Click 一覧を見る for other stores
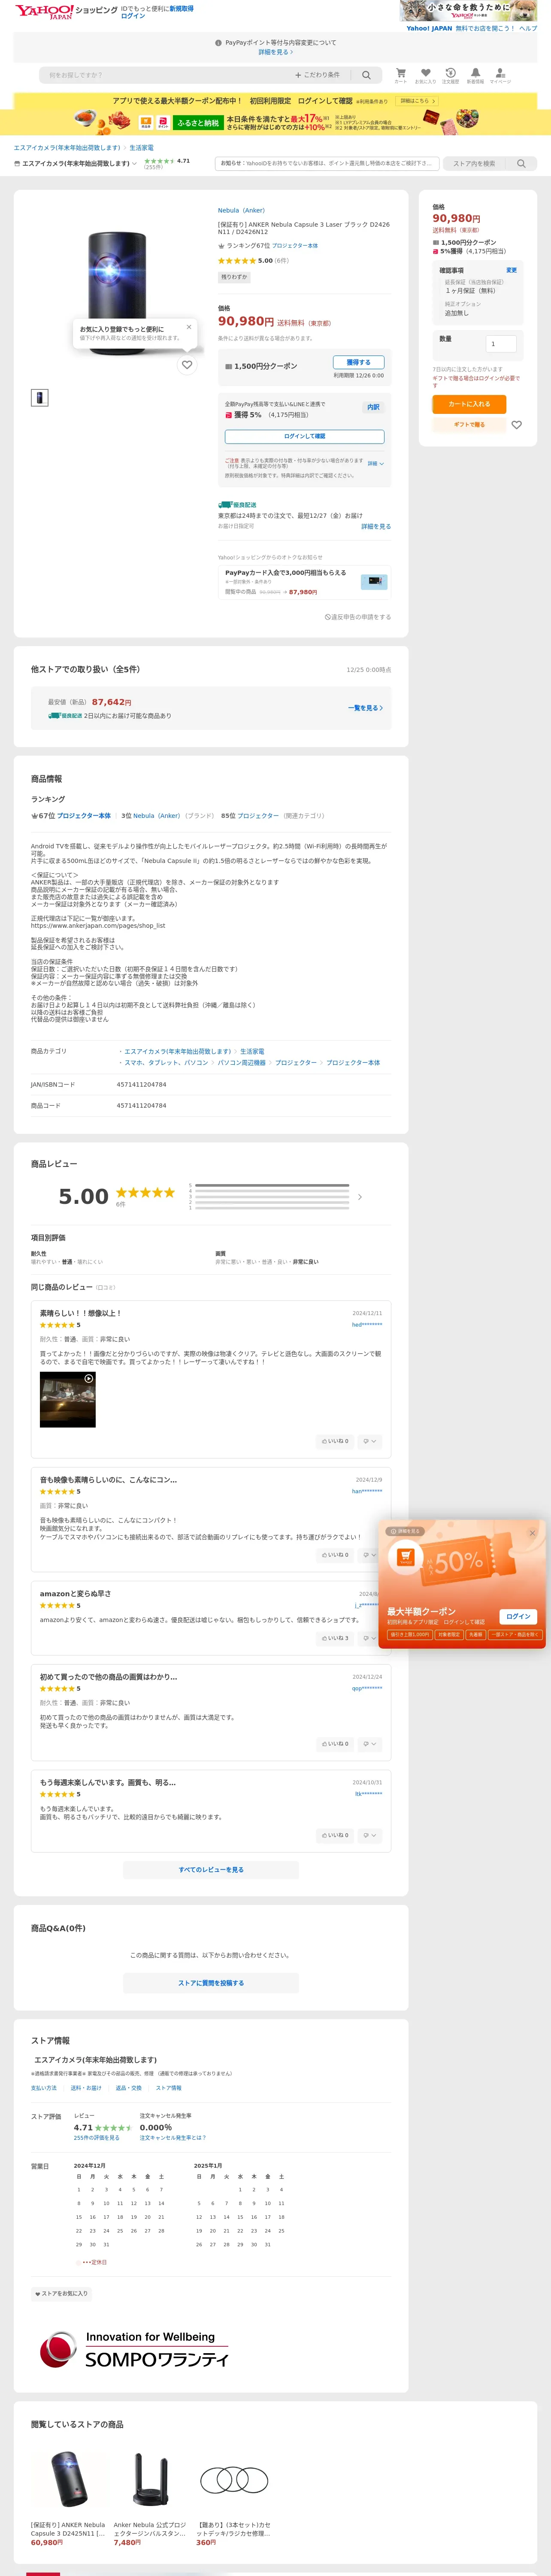The height and width of the screenshot is (2576, 551). 365,708
